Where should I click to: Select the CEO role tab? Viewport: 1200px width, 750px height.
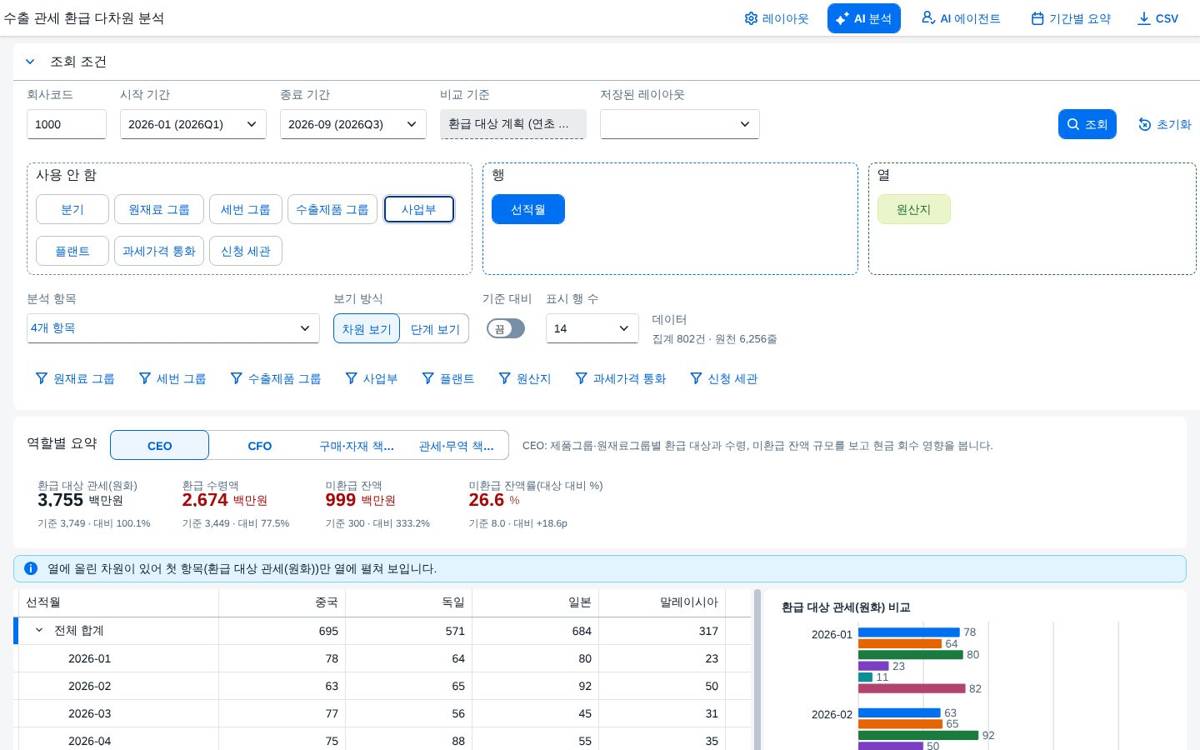pyautogui.click(x=160, y=446)
